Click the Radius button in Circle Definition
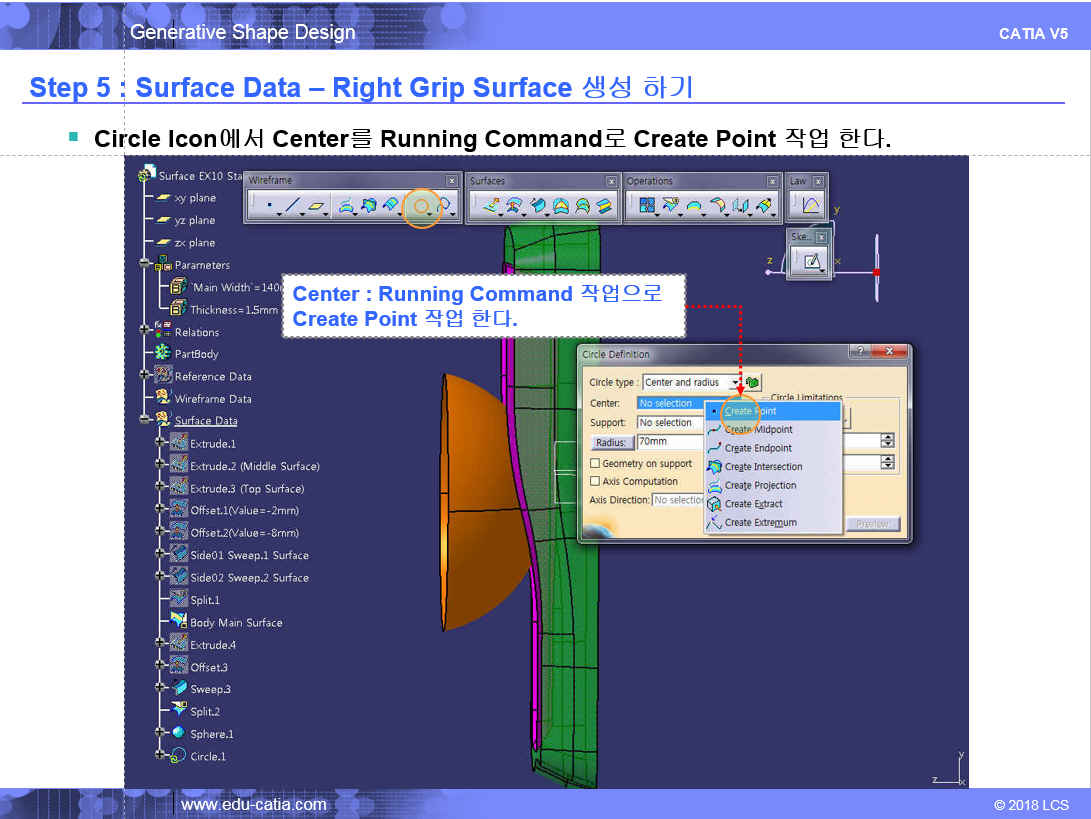This screenshot has height=819, width=1091. (610, 442)
